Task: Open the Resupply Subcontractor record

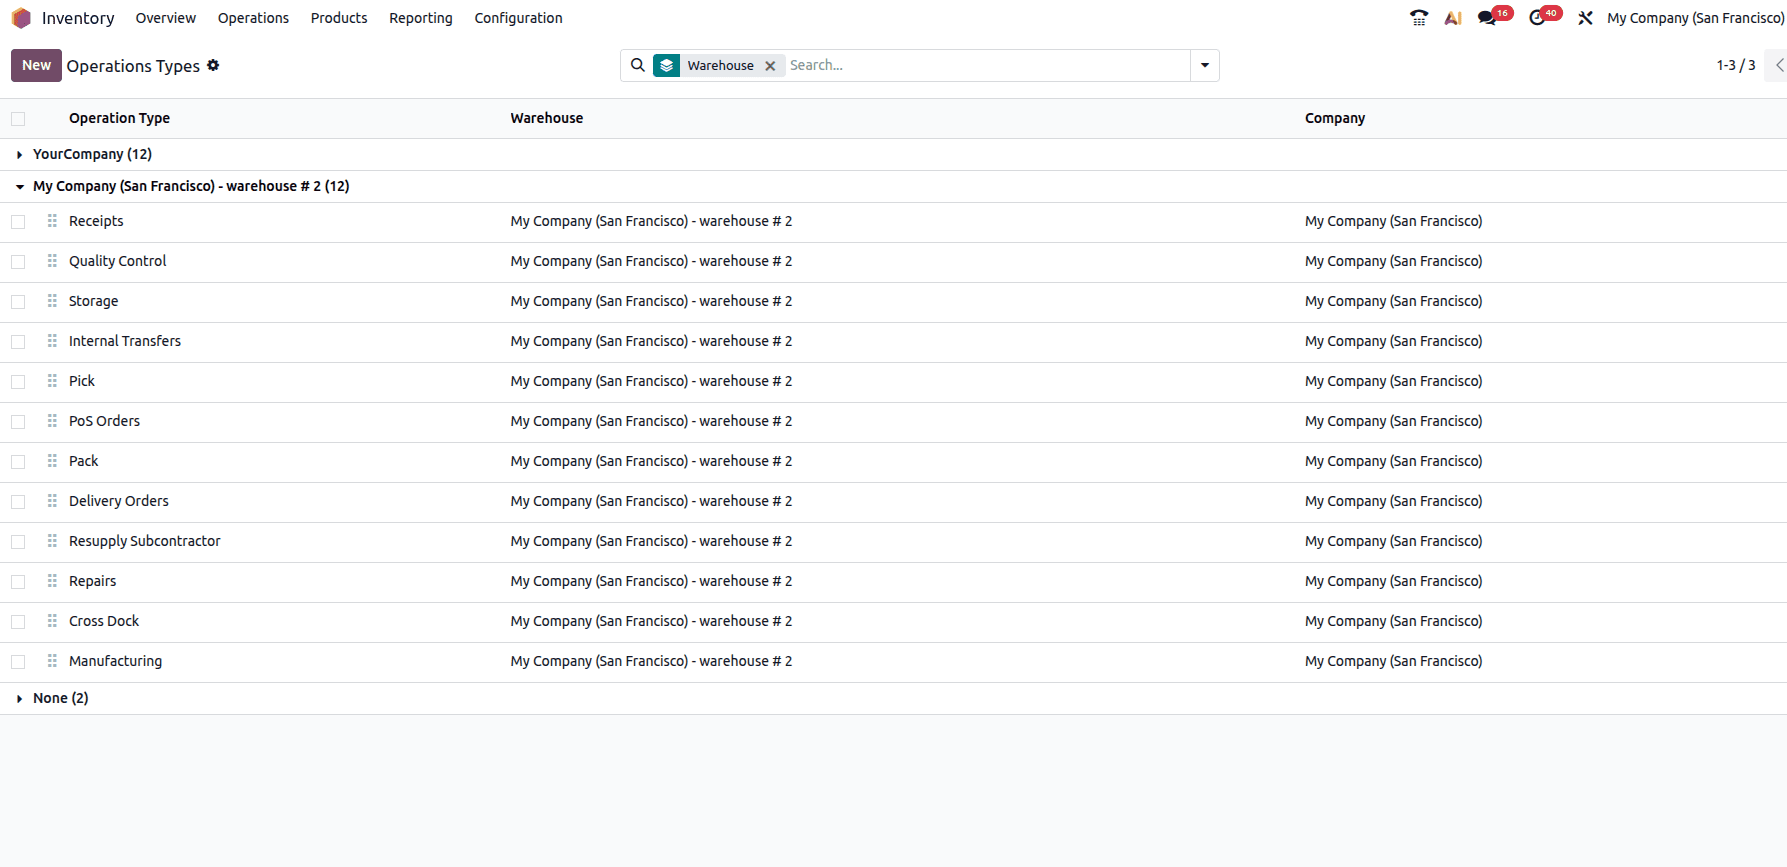Action: (145, 541)
